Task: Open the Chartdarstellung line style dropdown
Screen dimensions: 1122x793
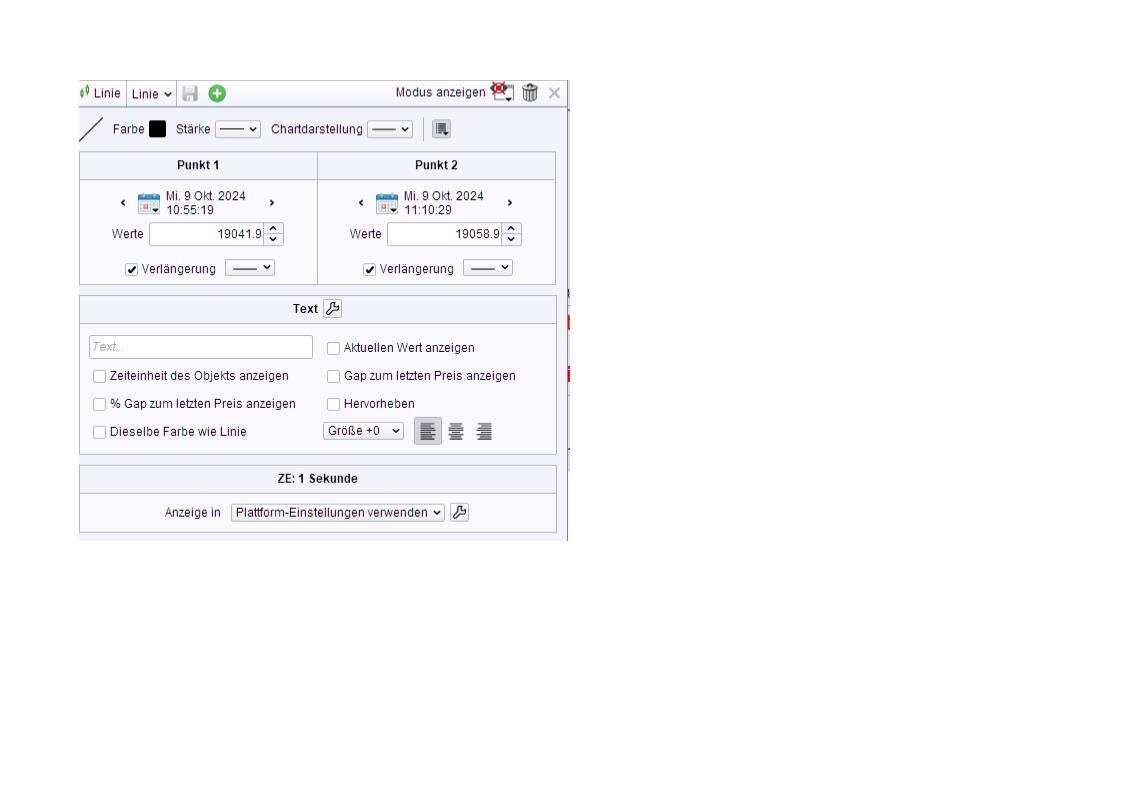Action: coord(390,129)
